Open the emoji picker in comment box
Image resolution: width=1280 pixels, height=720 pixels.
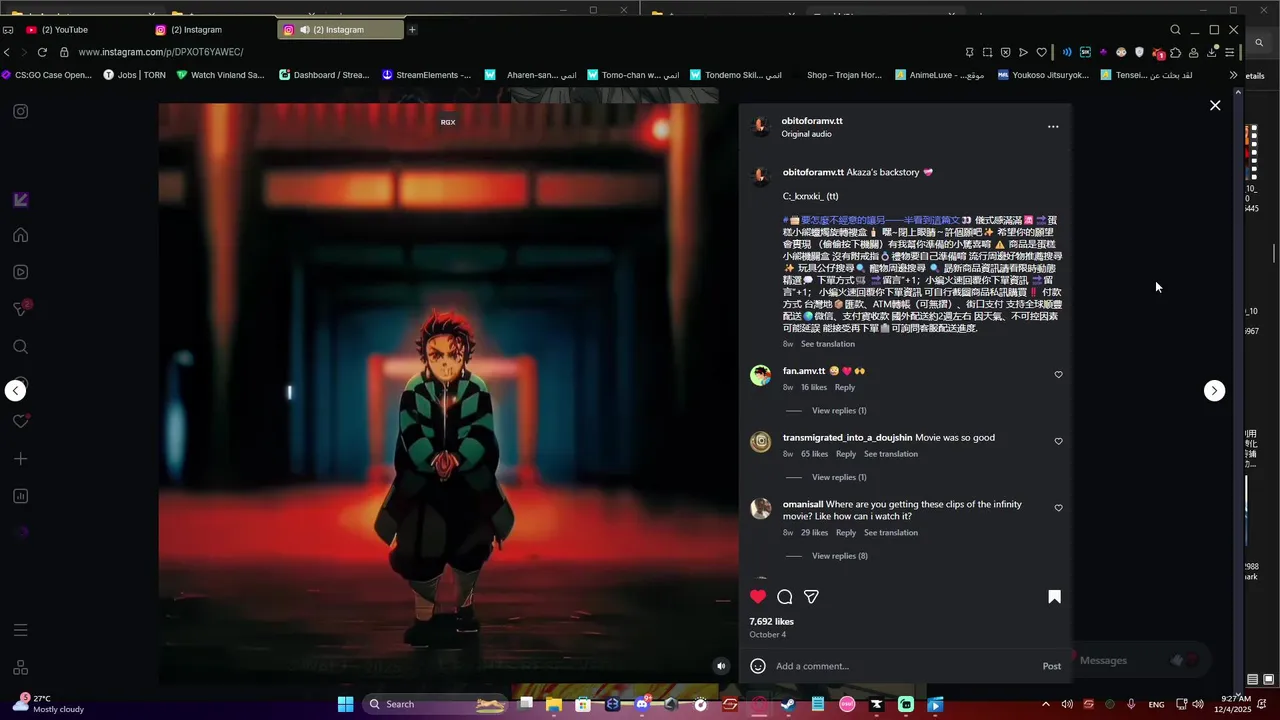(758, 666)
